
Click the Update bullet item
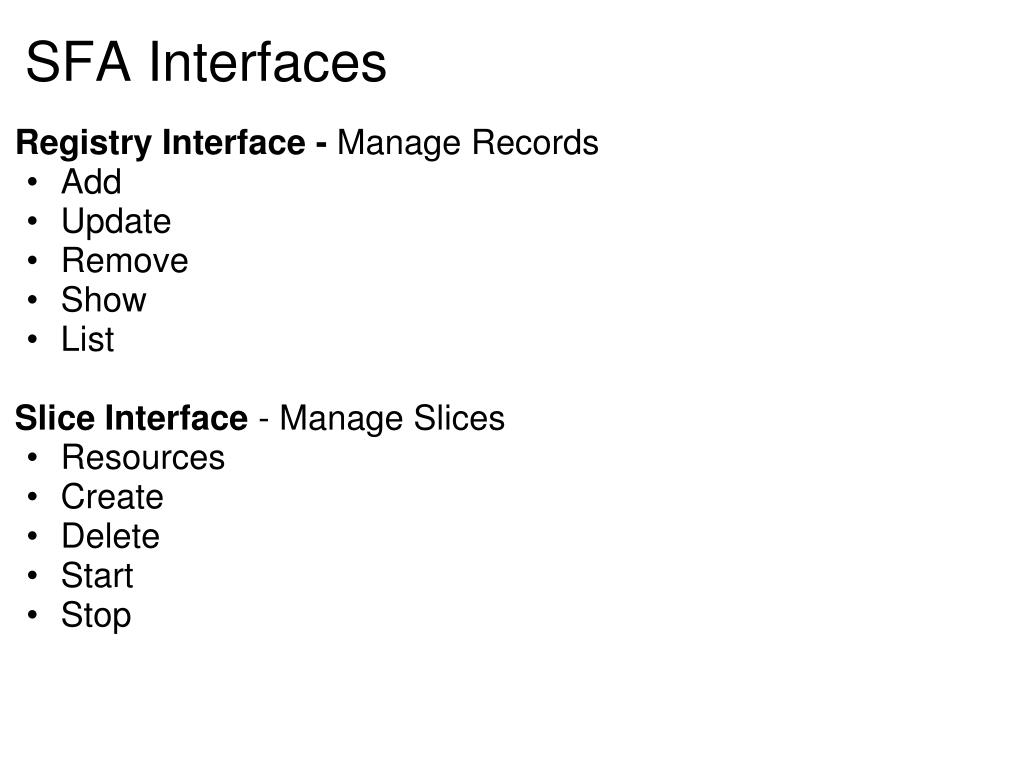[116, 222]
